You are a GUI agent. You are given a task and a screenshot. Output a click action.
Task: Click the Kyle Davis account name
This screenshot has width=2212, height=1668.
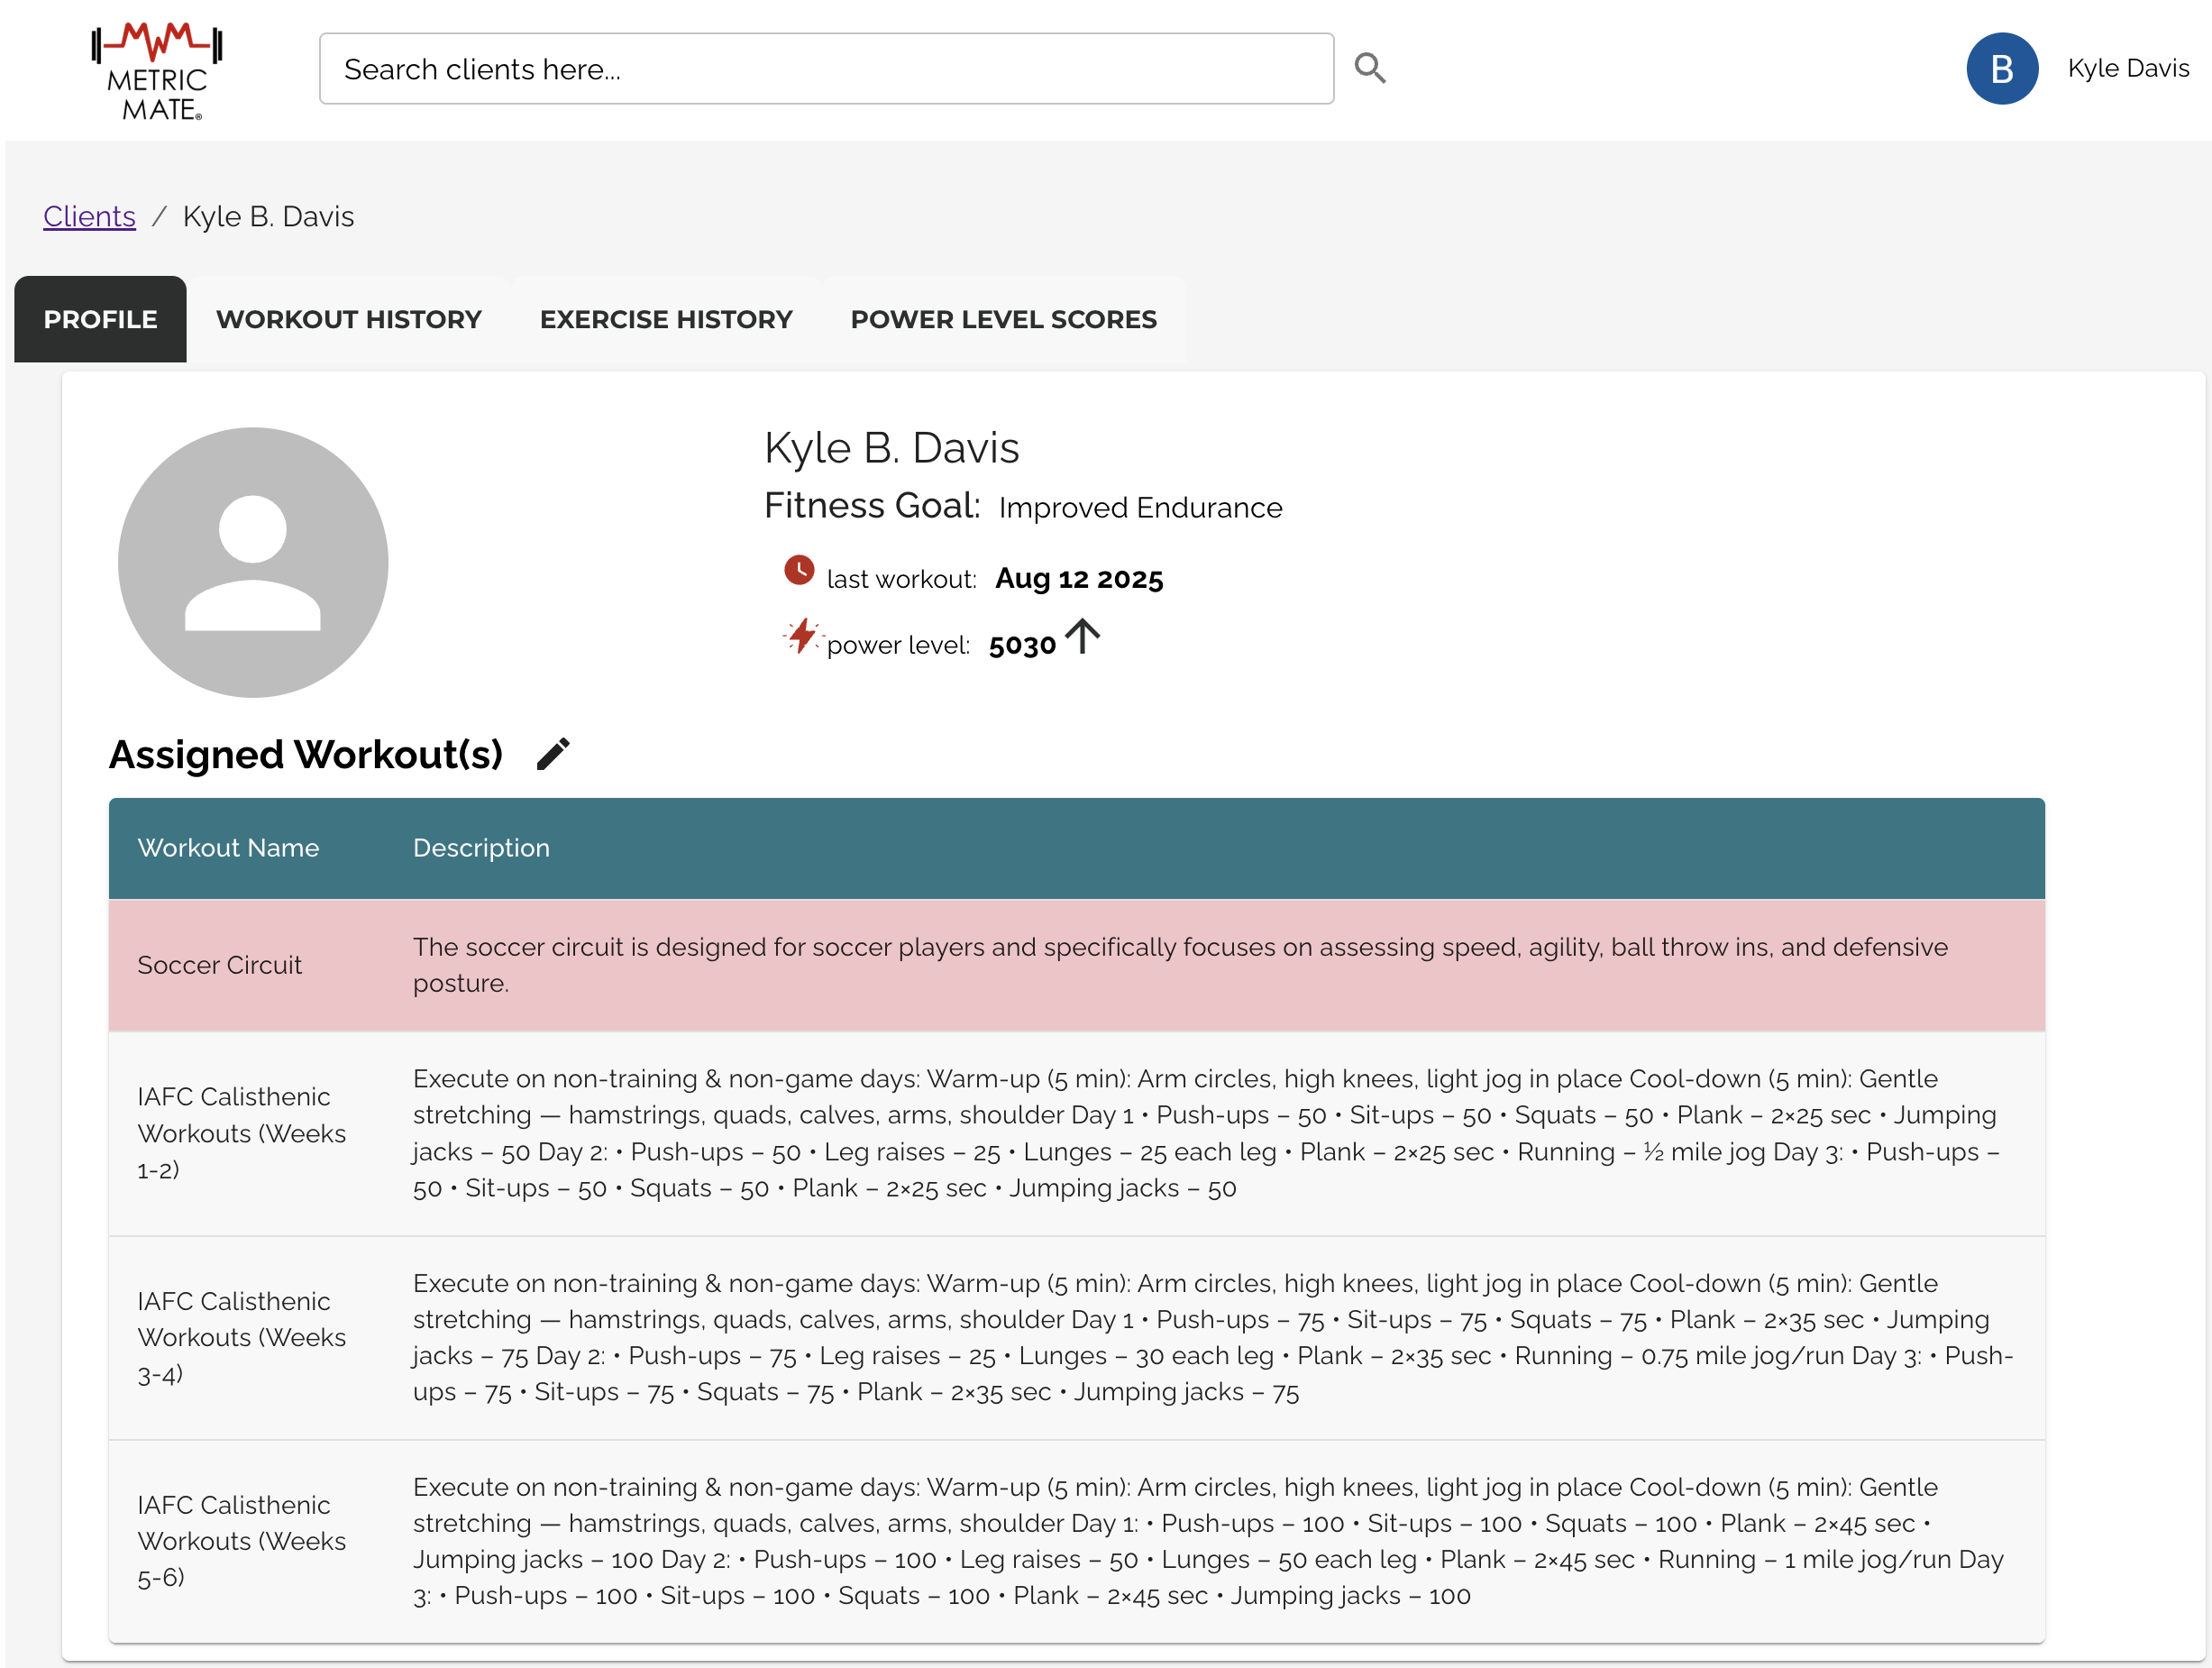[2127, 68]
